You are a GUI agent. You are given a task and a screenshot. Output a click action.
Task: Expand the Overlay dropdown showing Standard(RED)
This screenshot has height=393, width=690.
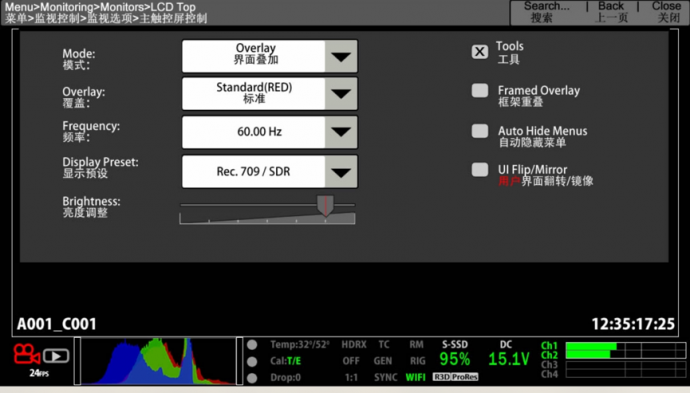[270, 94]
